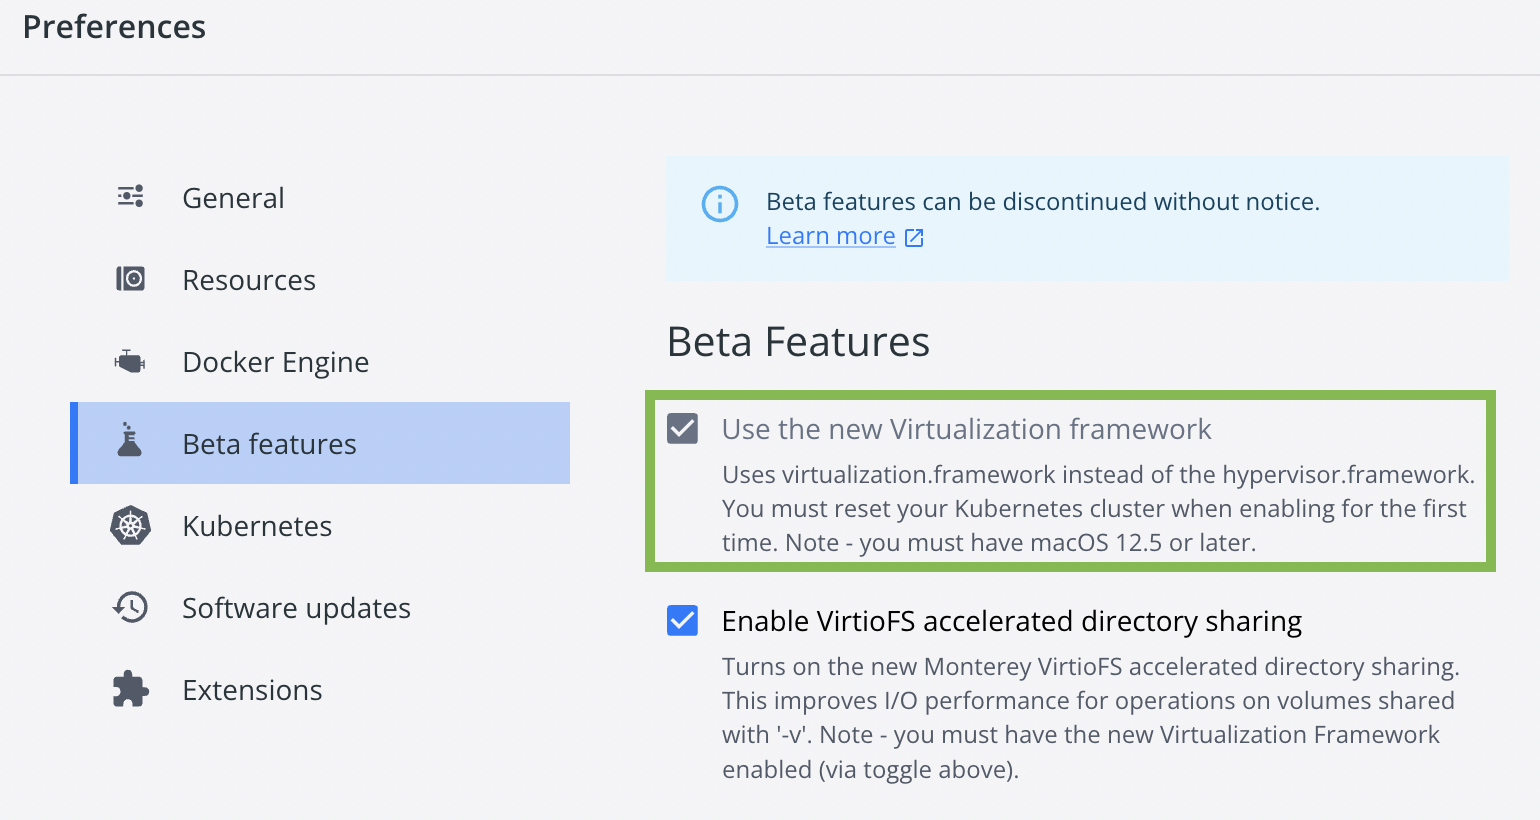Viewport: 1540px width, 820px height.
Task: Switch to Resources settings
Action: pos(249,280)
